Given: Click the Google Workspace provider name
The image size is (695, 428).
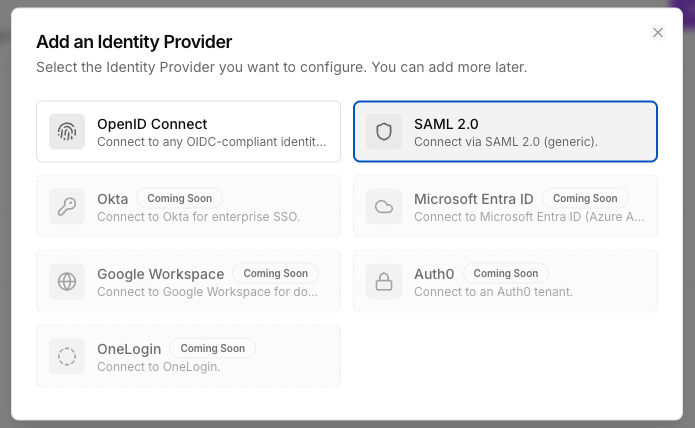Looking at the screenshot, I should (161, 274).
